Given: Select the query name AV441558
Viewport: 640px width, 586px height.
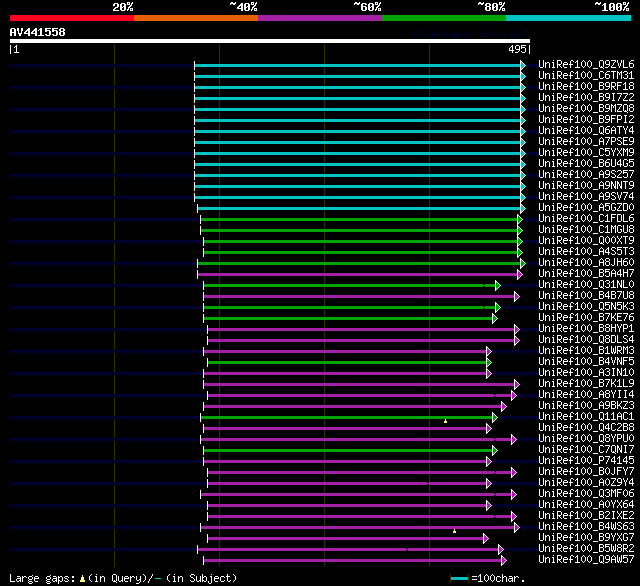Looking at the screenshot, I should (38, 32).
